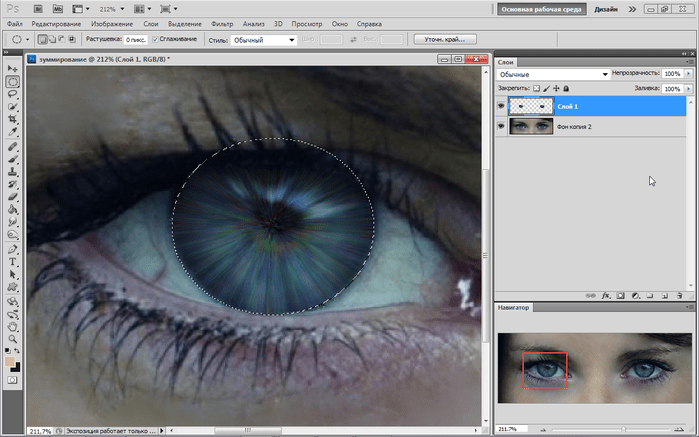Open the Стиль dropdown
The width and height of the screenshot is (699, 437).
(264, 39)
